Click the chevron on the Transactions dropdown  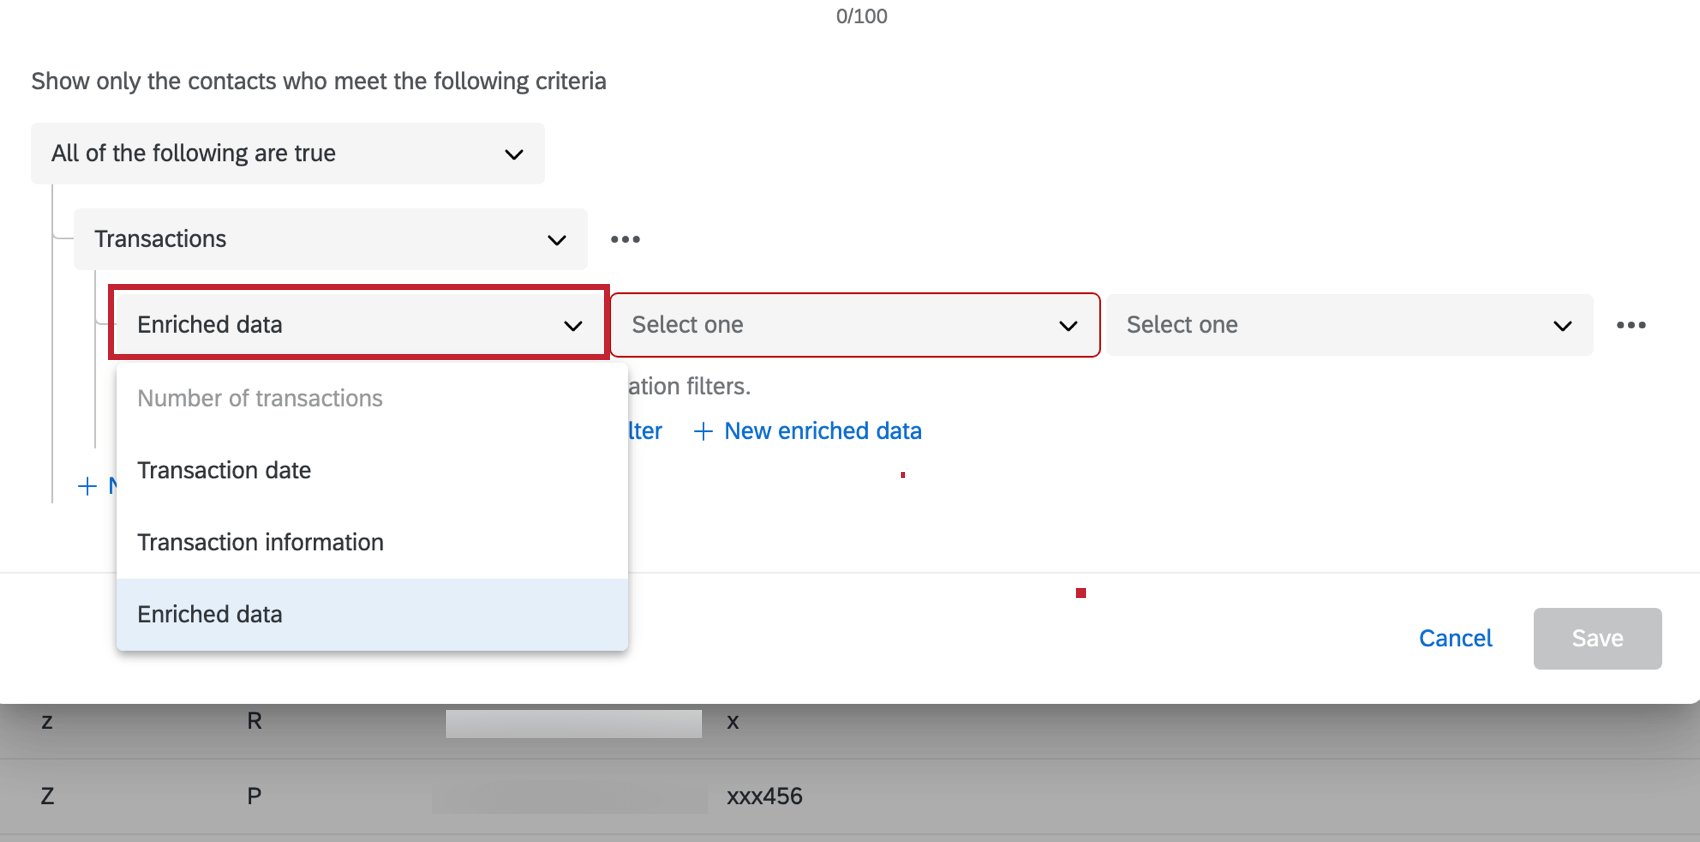[557, 240]
